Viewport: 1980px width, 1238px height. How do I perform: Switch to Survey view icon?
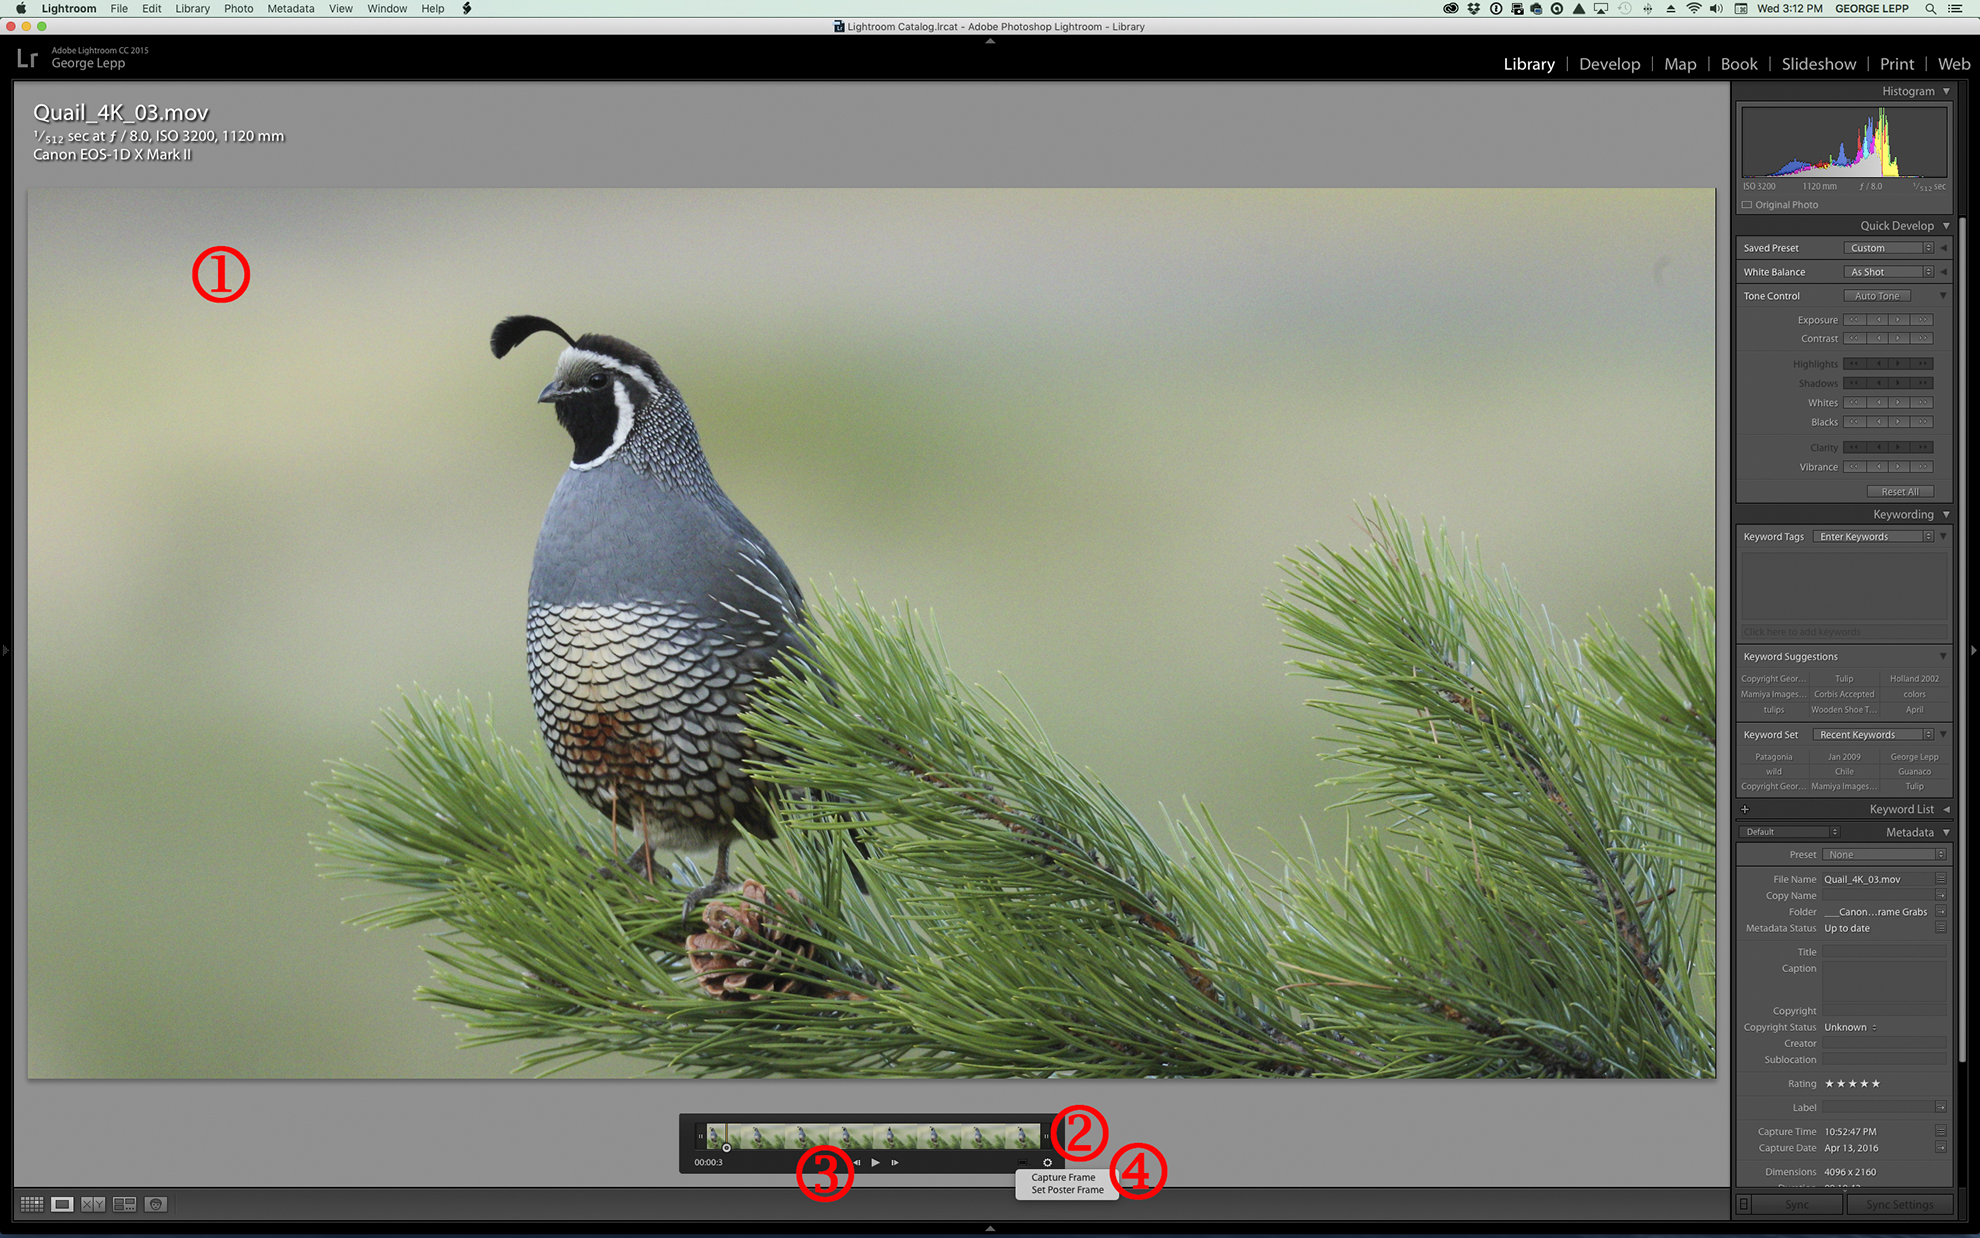click(x=124, y=1204)
